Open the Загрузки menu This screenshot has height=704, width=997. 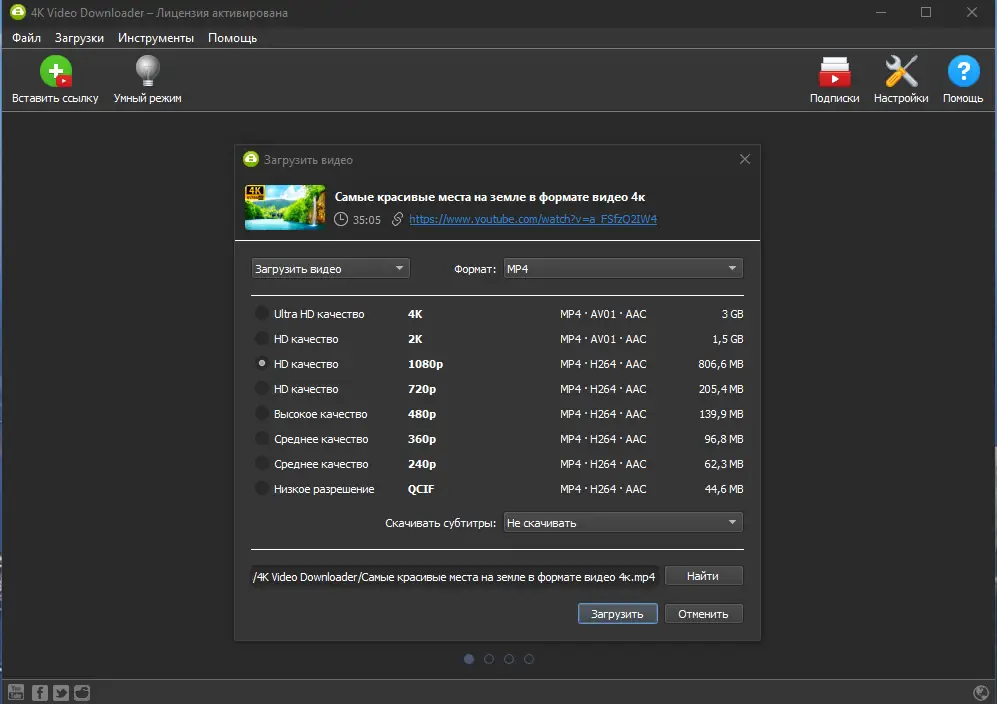pyautogui.click(x=79, y=38)
